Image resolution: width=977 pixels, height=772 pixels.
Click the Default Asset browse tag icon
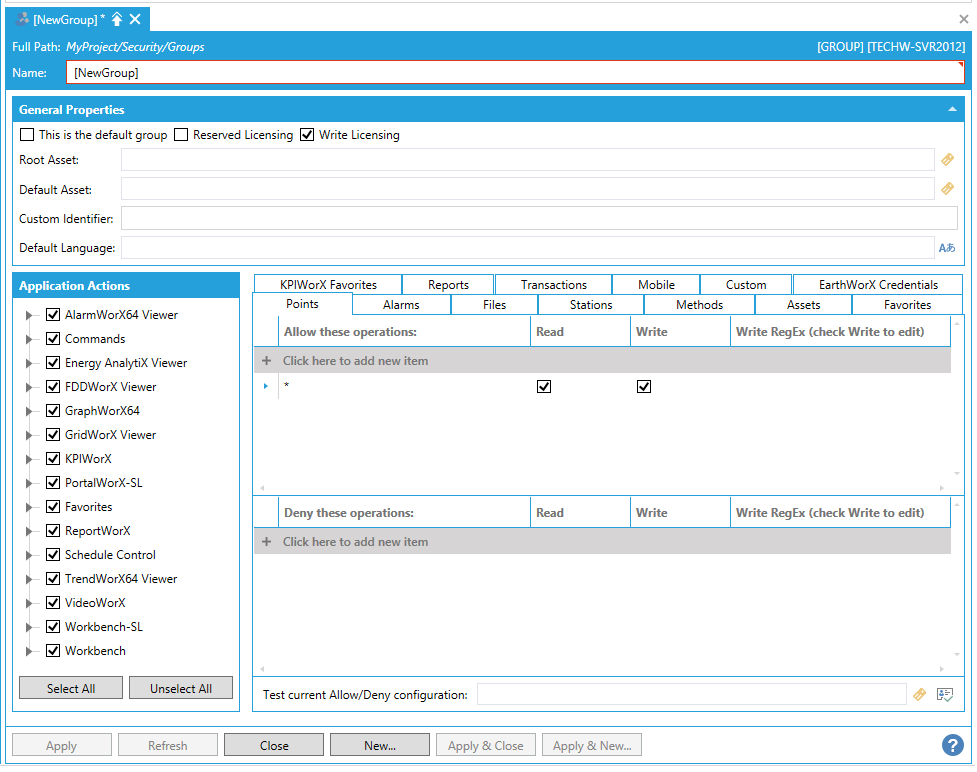click(946, 189)
